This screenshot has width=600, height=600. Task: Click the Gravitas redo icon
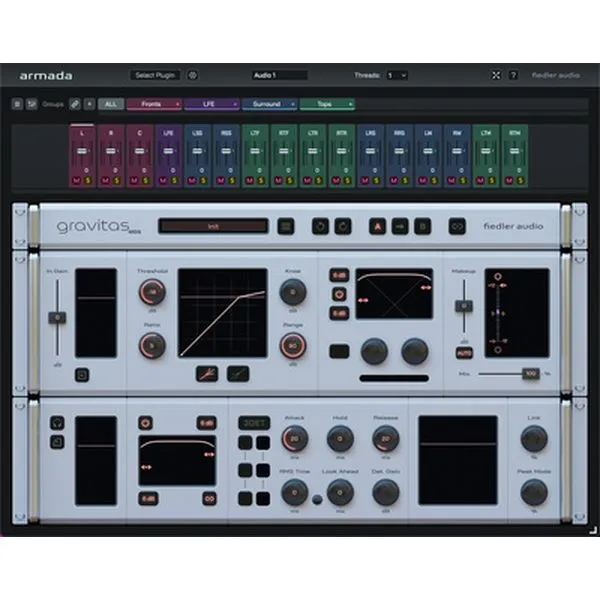(343, 227)
